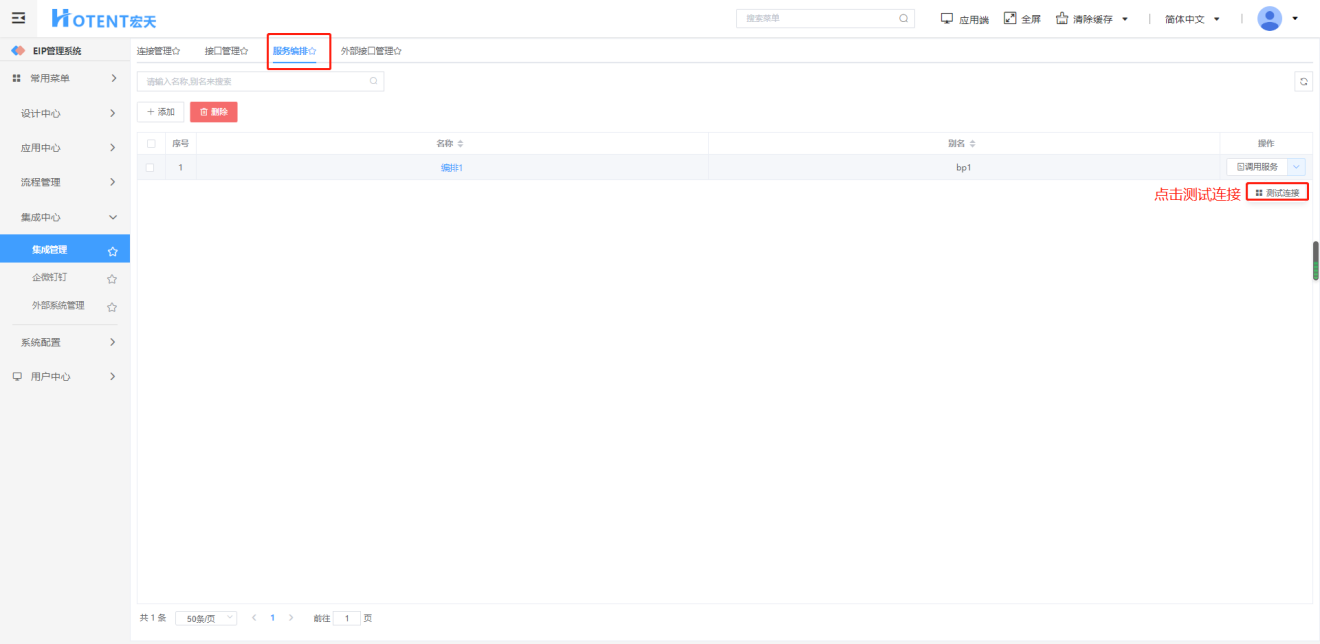The height and width of the screenshot is (644, 1320).
Task: Go to the previous page arrow
Action: 253,618
